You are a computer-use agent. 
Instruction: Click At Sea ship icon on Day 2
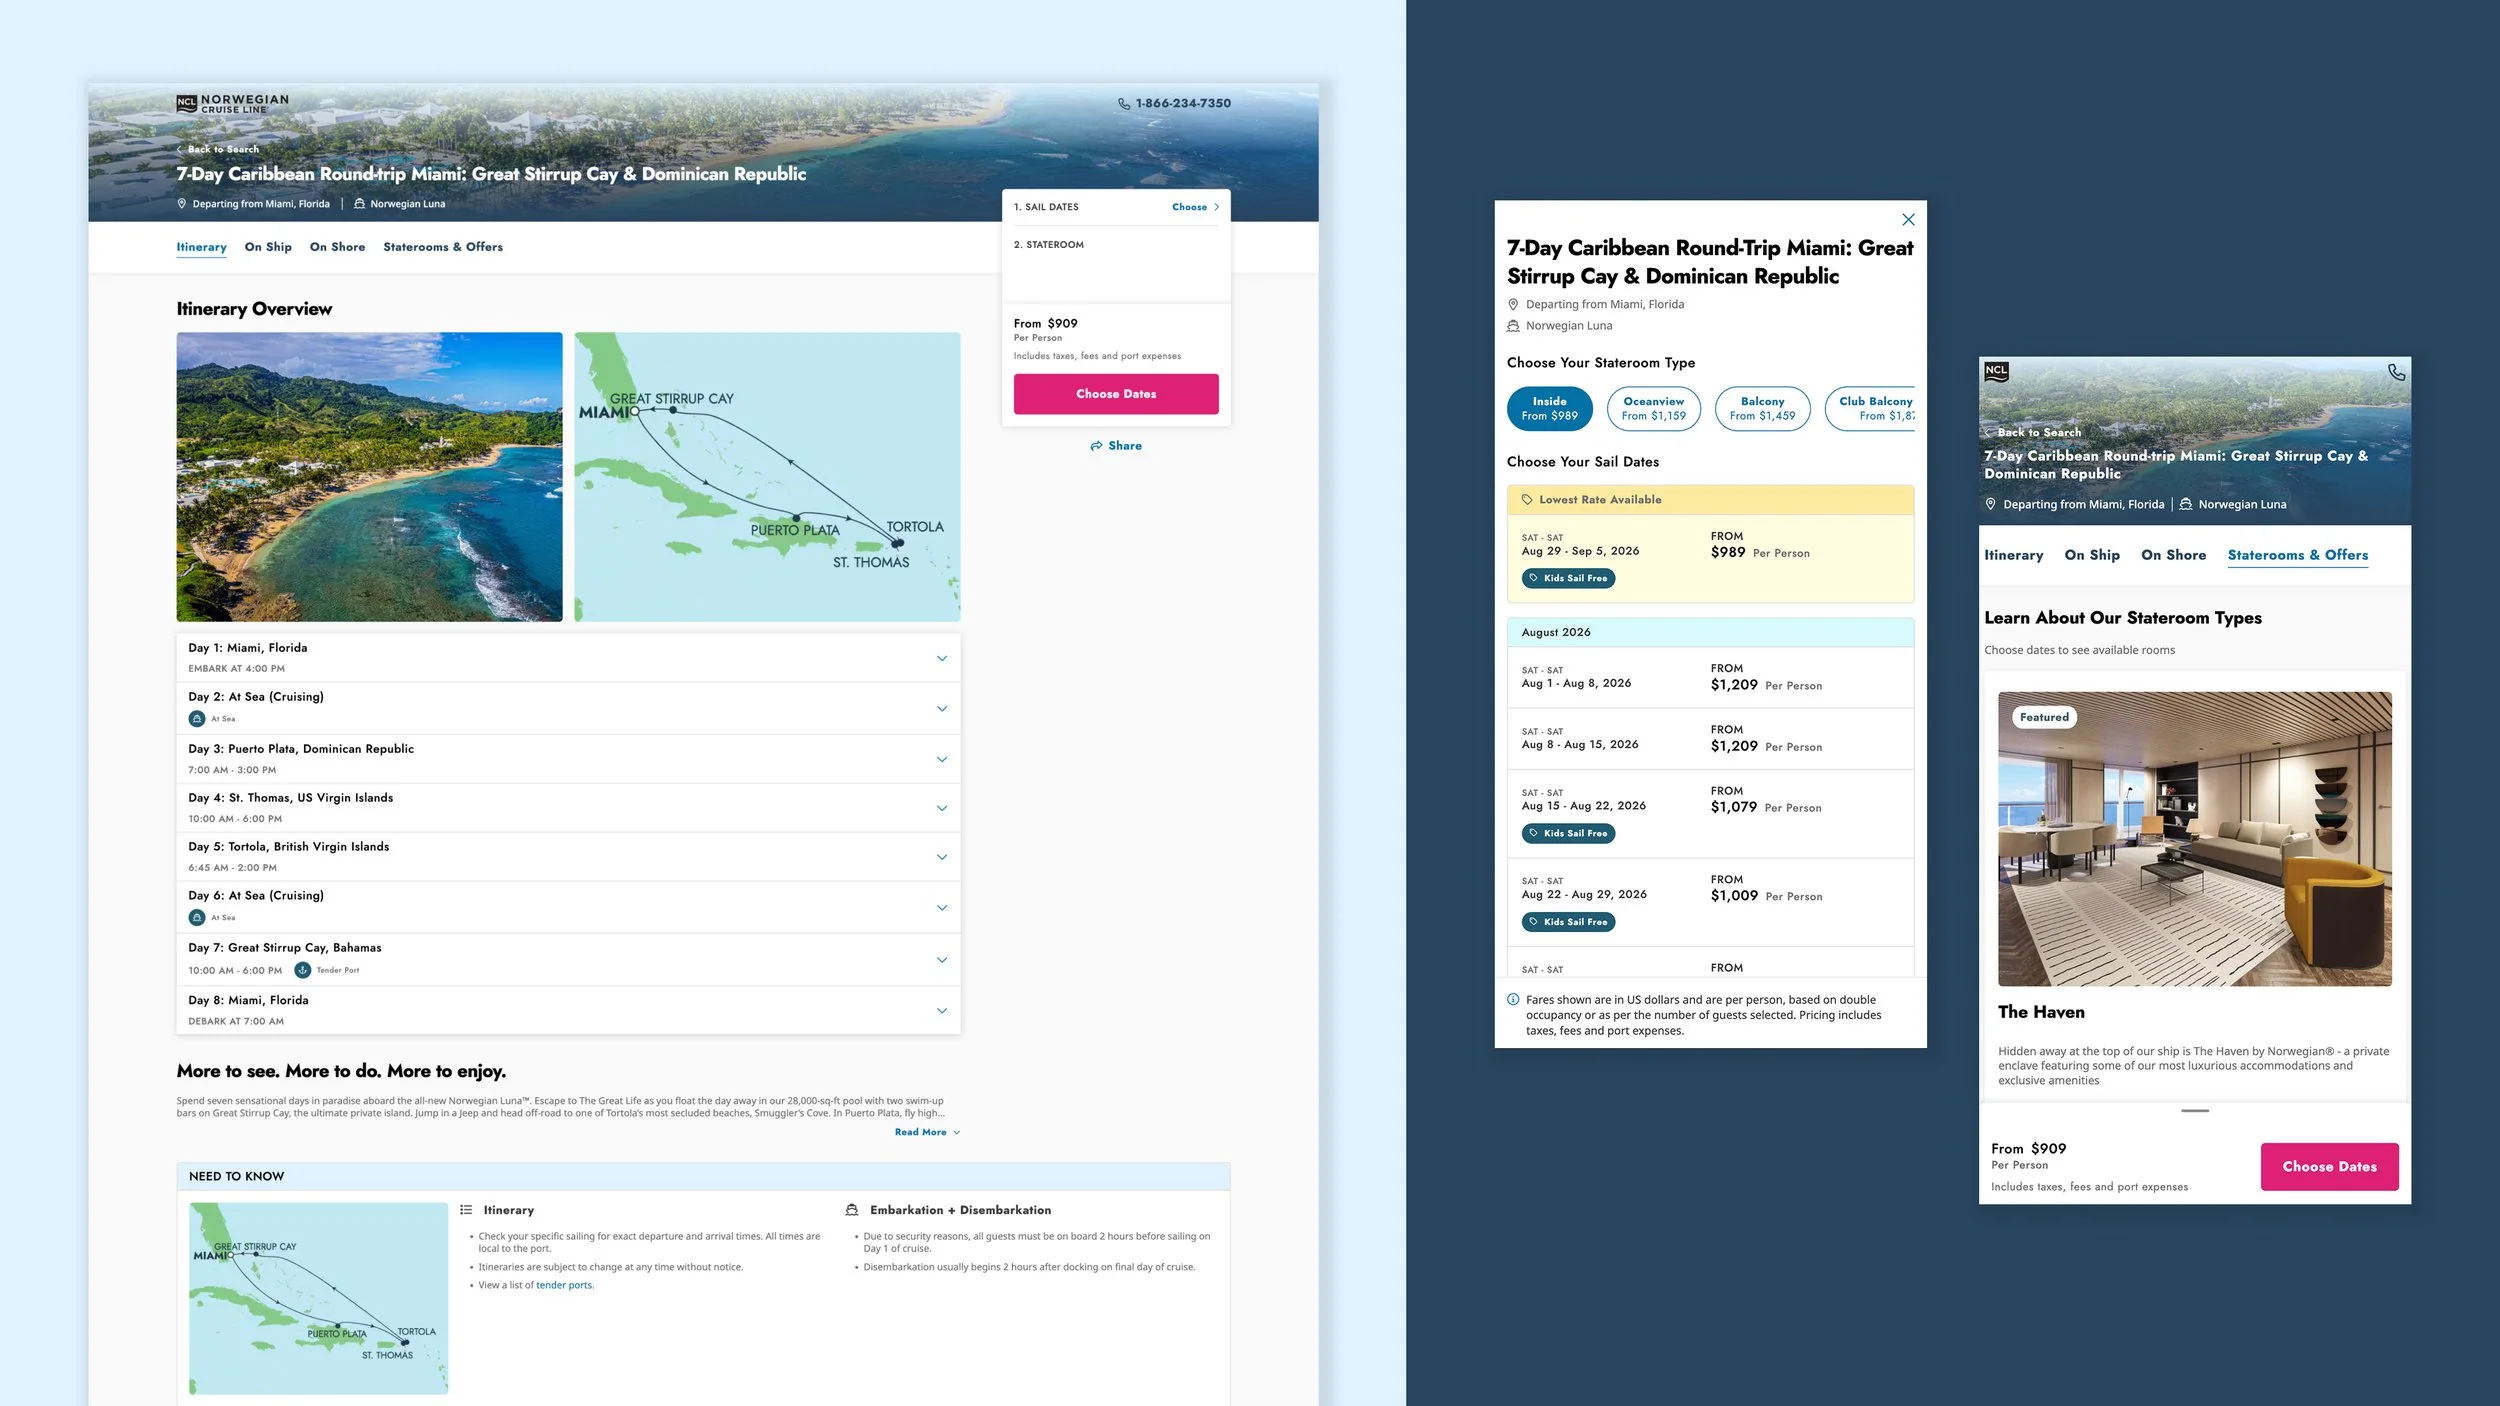197,718
